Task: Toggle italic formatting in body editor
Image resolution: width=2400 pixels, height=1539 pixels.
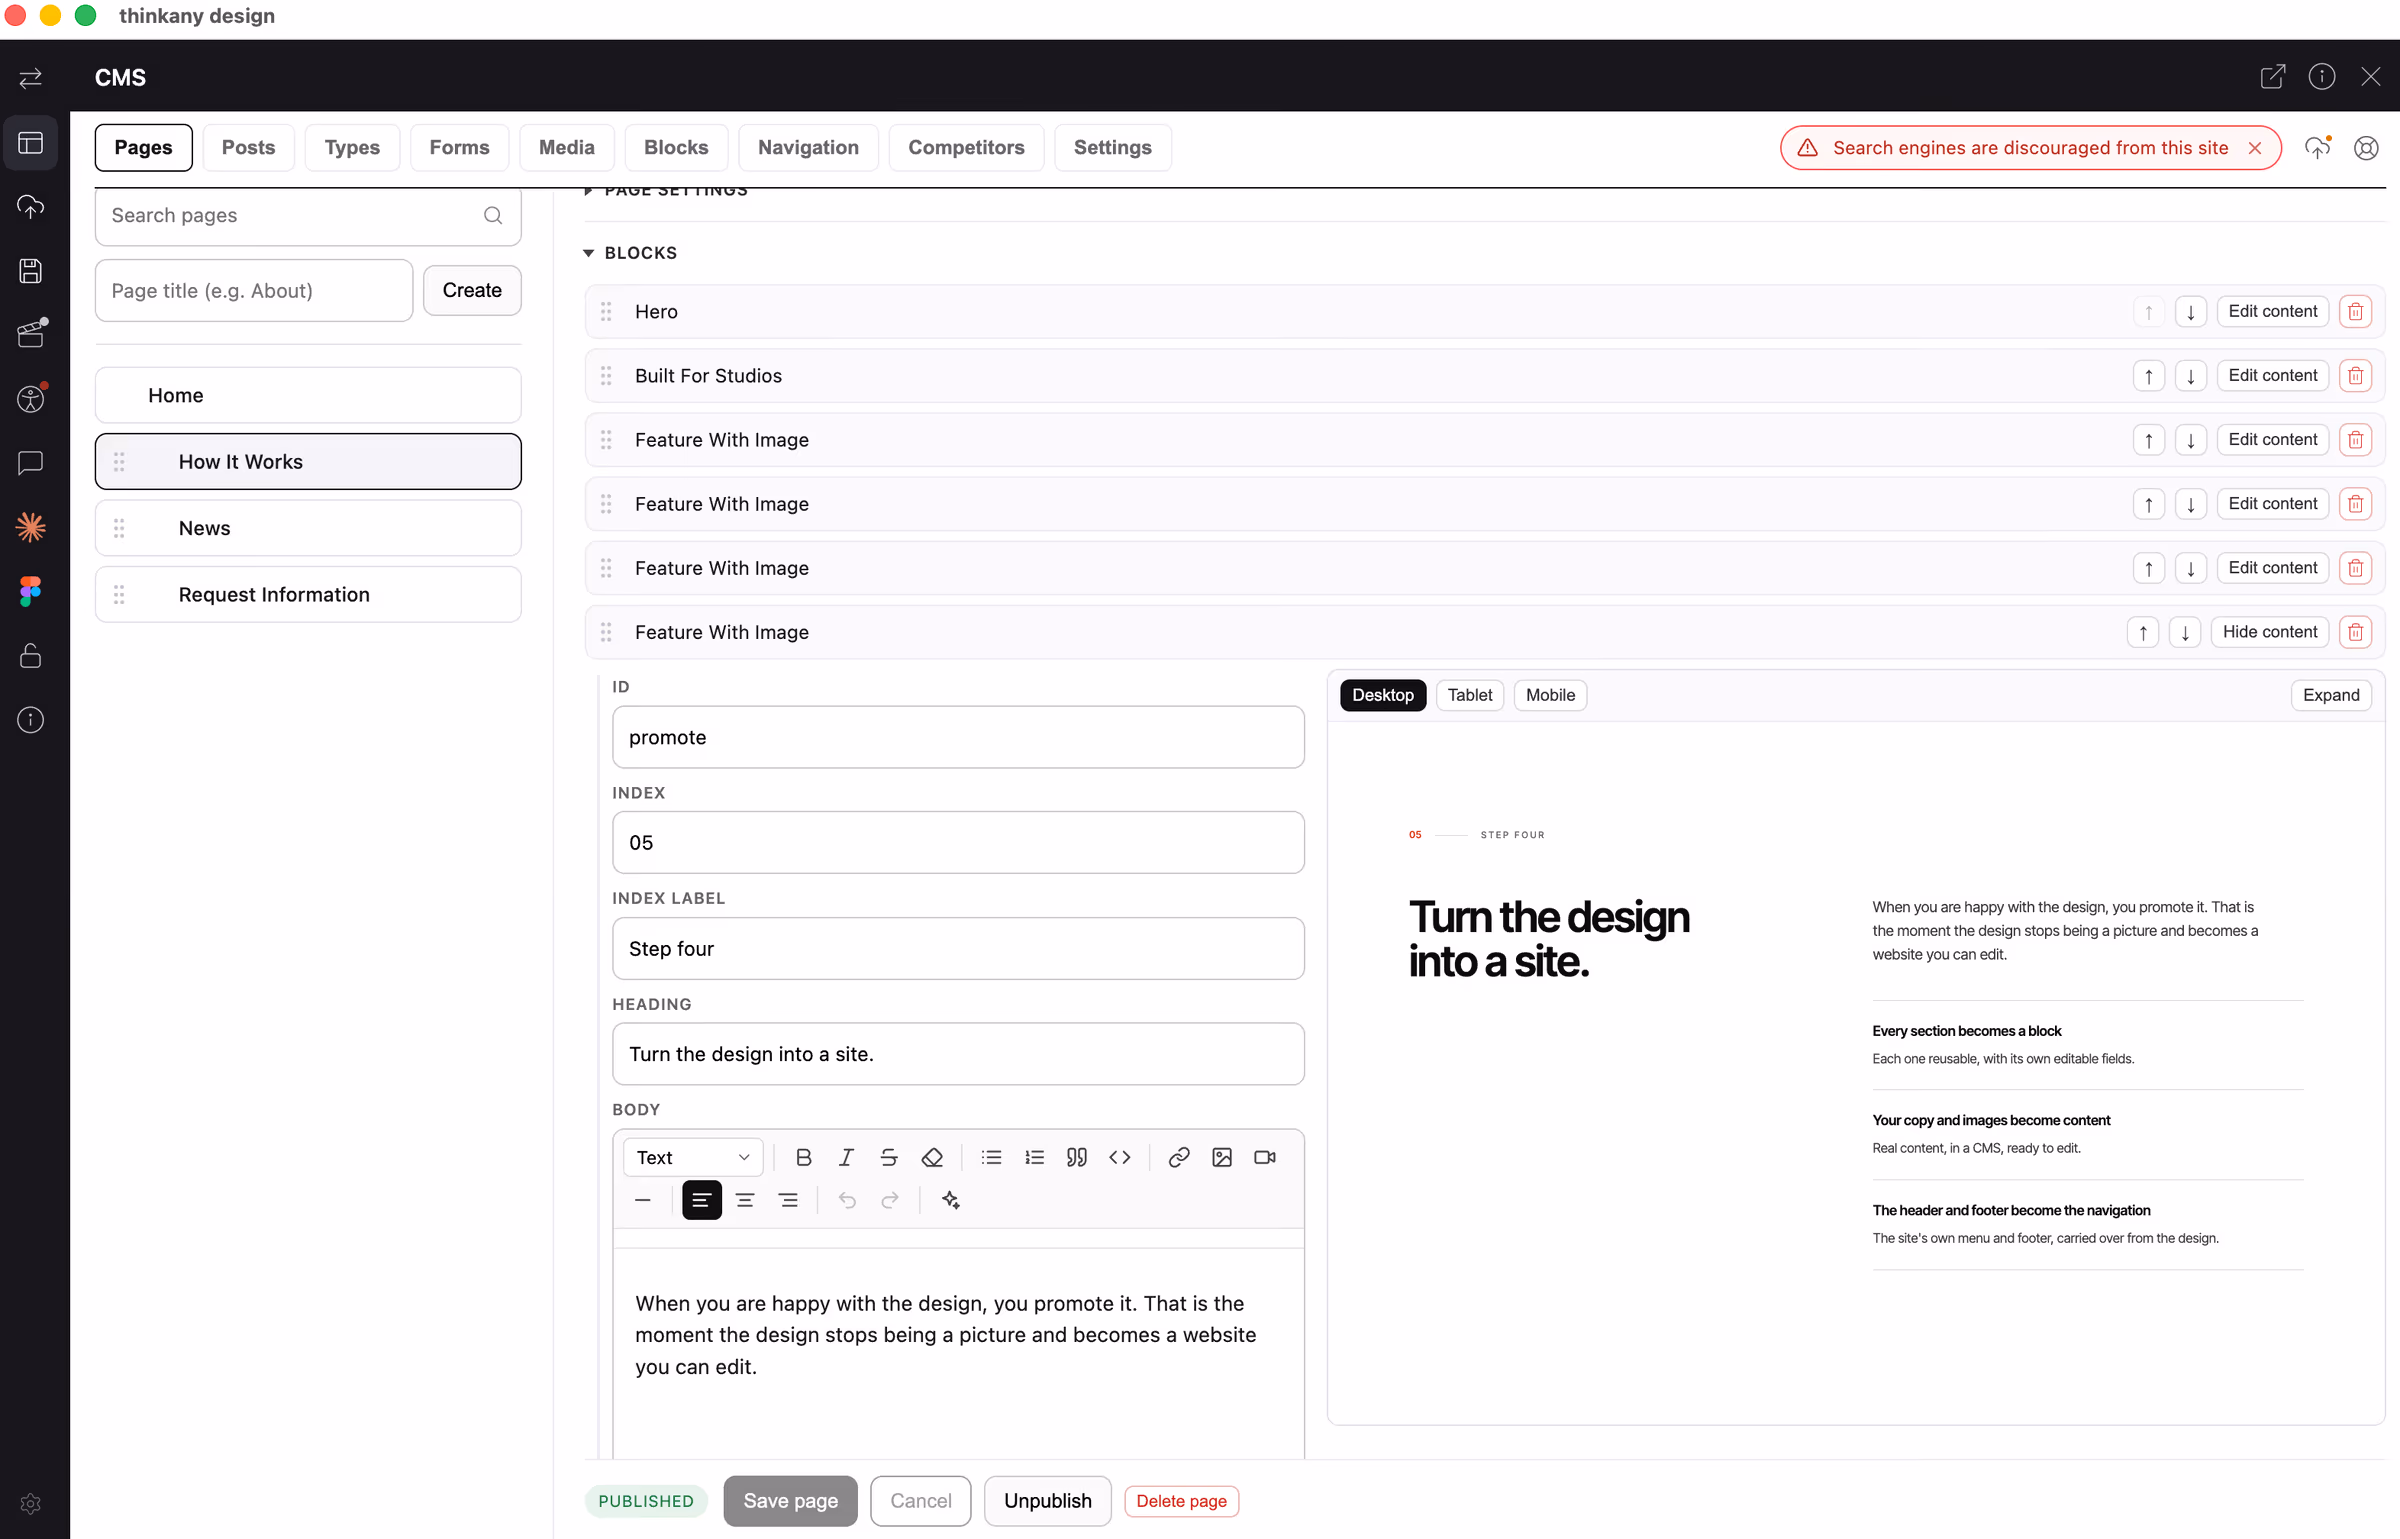Action: point(846,1157)
